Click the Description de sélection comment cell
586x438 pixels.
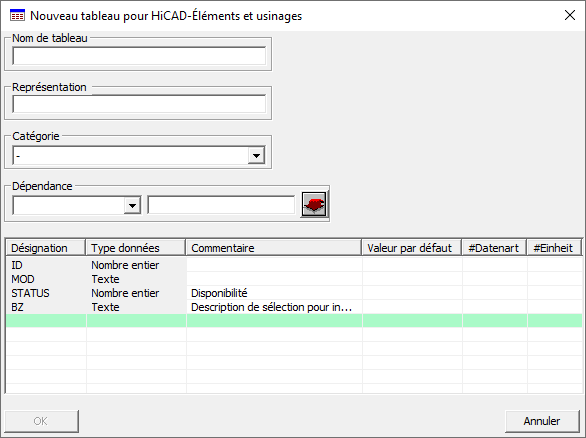pyautogui.click(x=274, y=307)
